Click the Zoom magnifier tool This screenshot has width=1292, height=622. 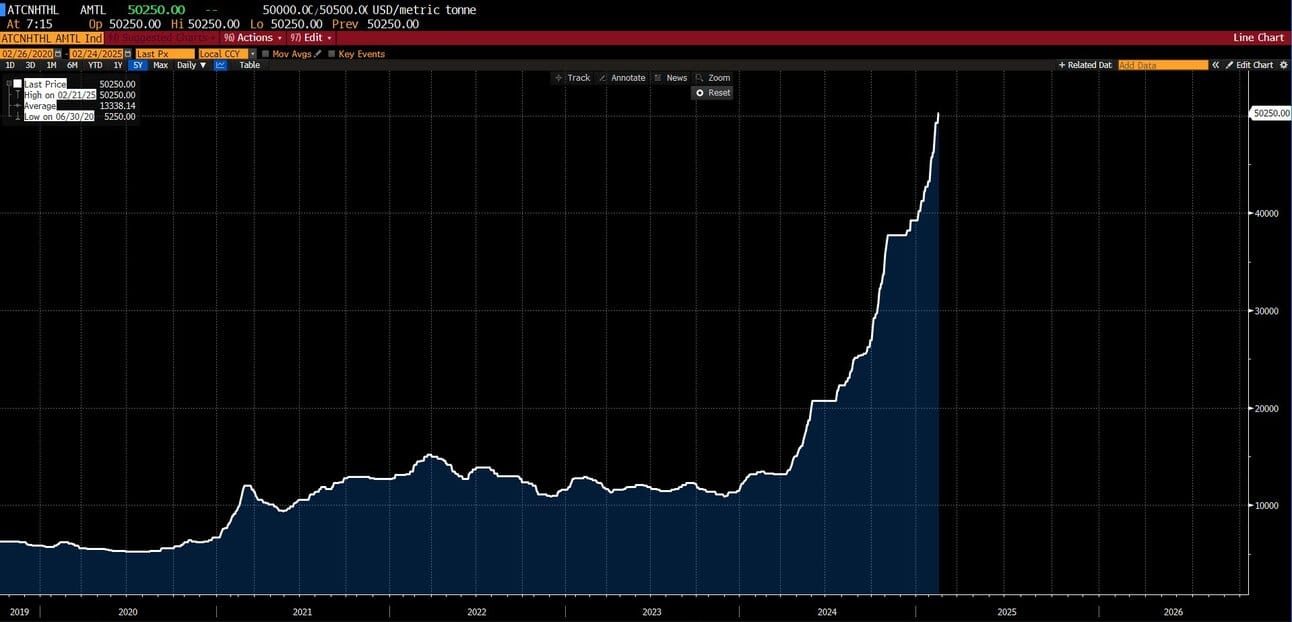tap(713, 78)
